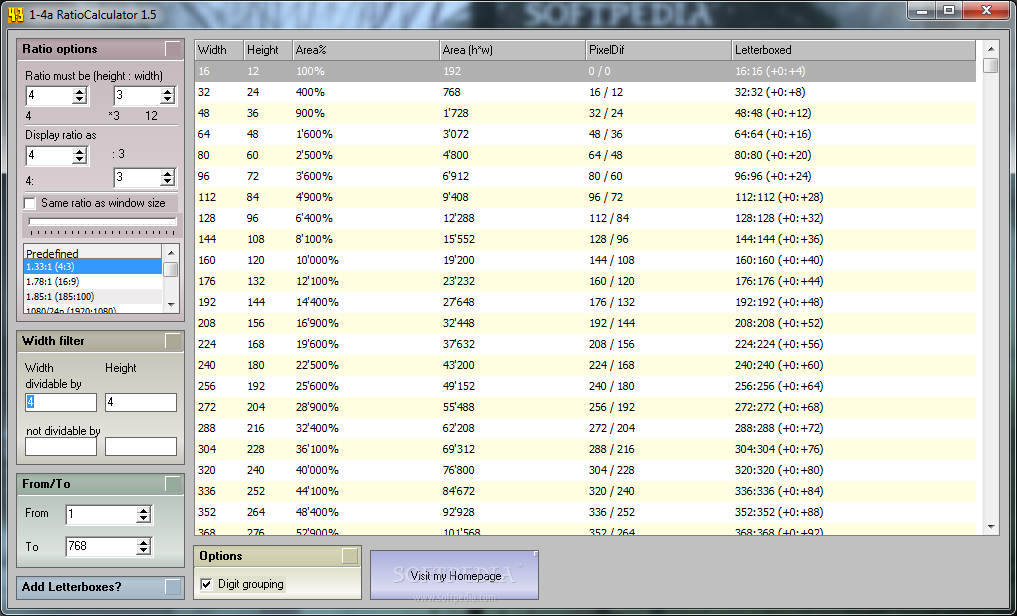Viewport: 1017px width, 616px height.
Task: Select the row with width 64
Action: tap(585, 134)
